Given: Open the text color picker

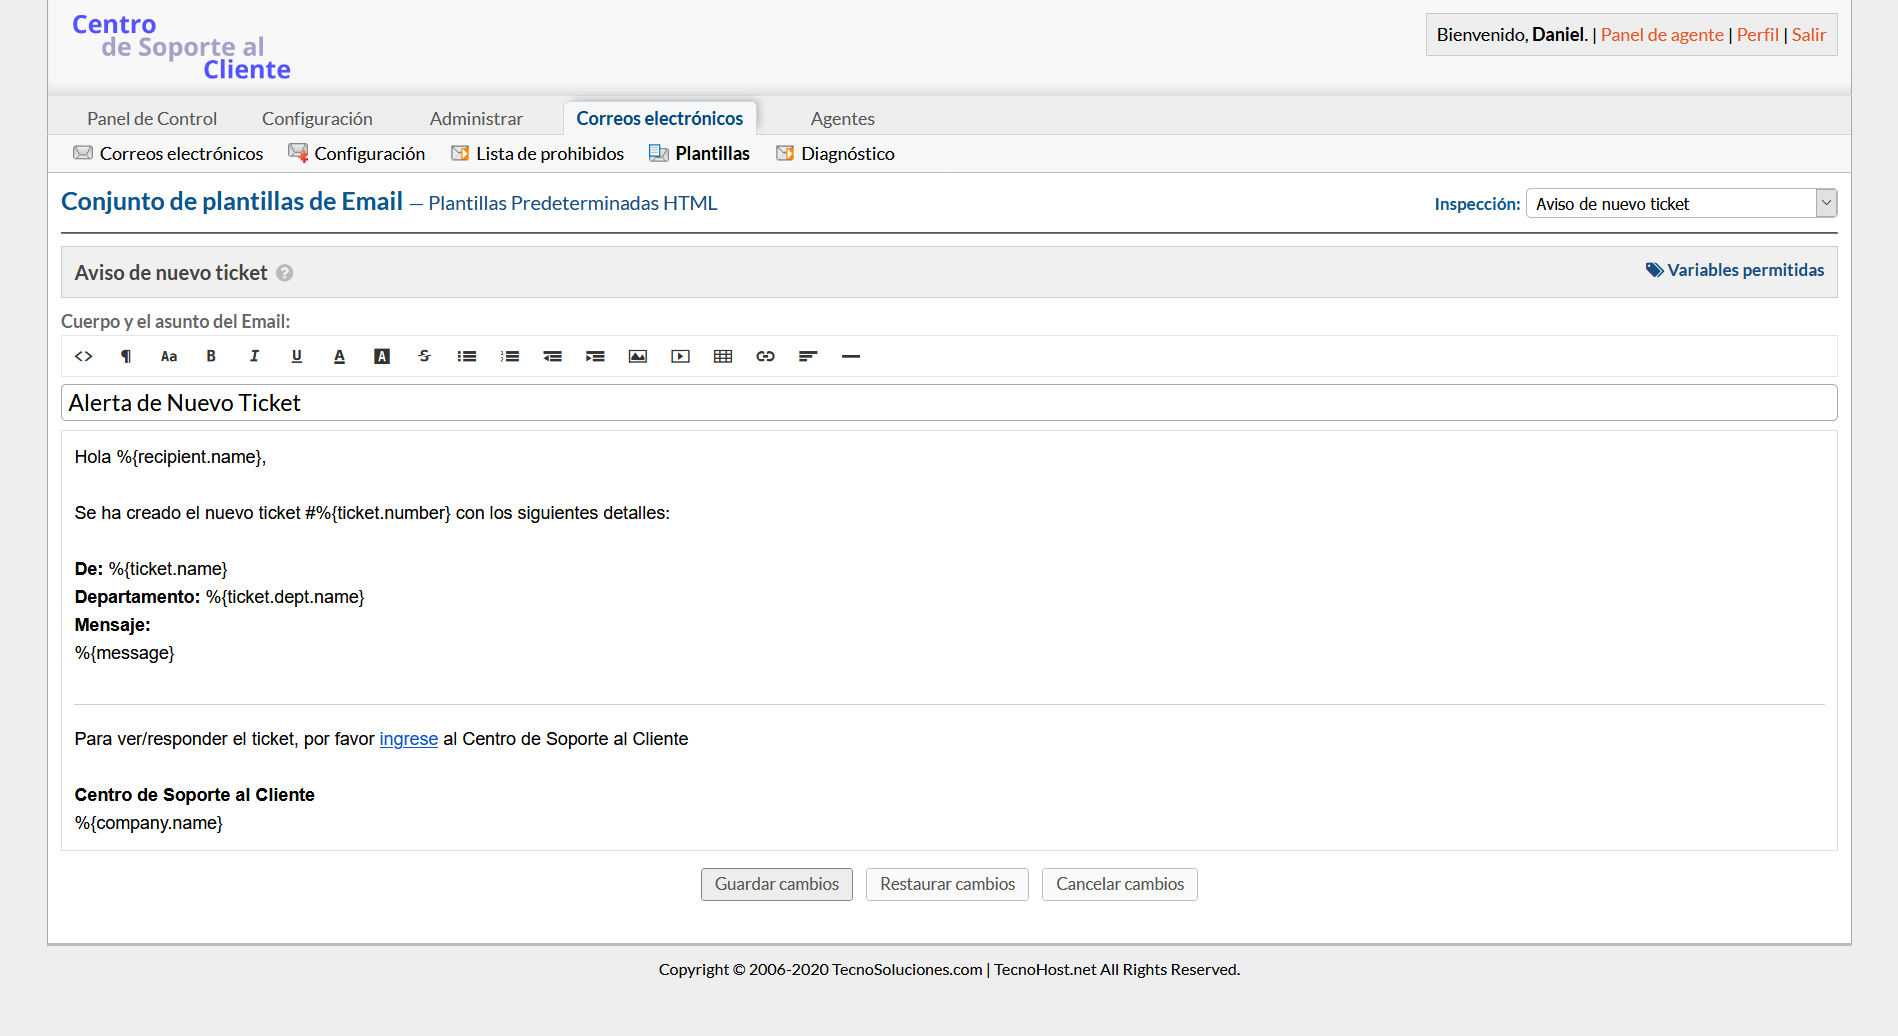Looking at the screenshot, I should pyautogui.click(x=339, y=356).
